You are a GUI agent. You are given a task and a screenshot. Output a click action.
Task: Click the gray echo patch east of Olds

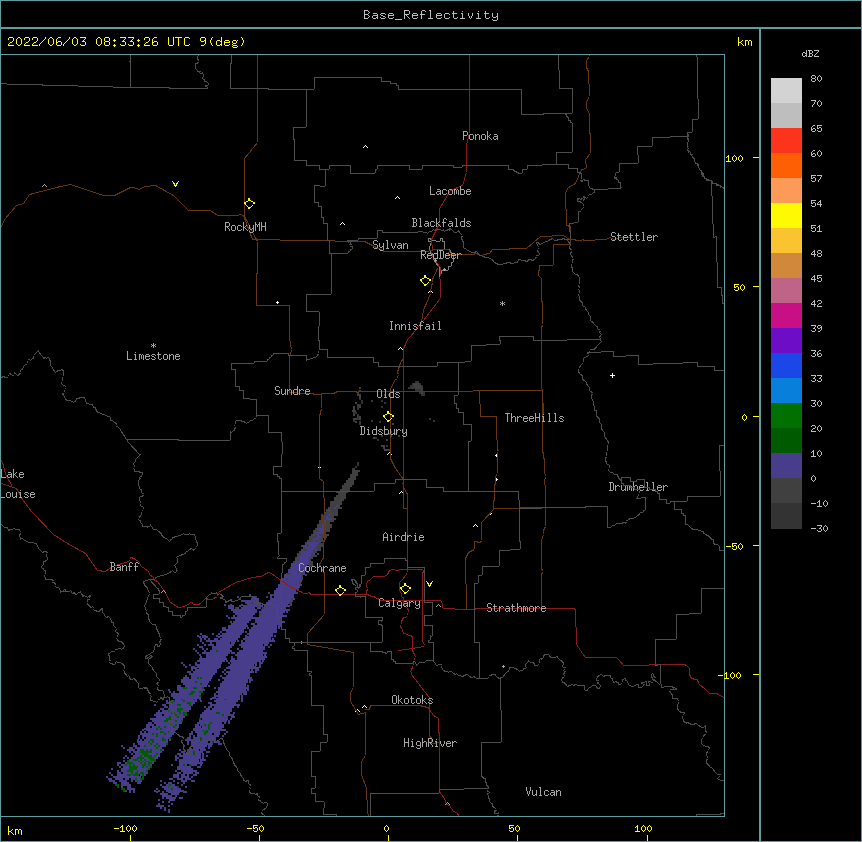coord(417,388)
